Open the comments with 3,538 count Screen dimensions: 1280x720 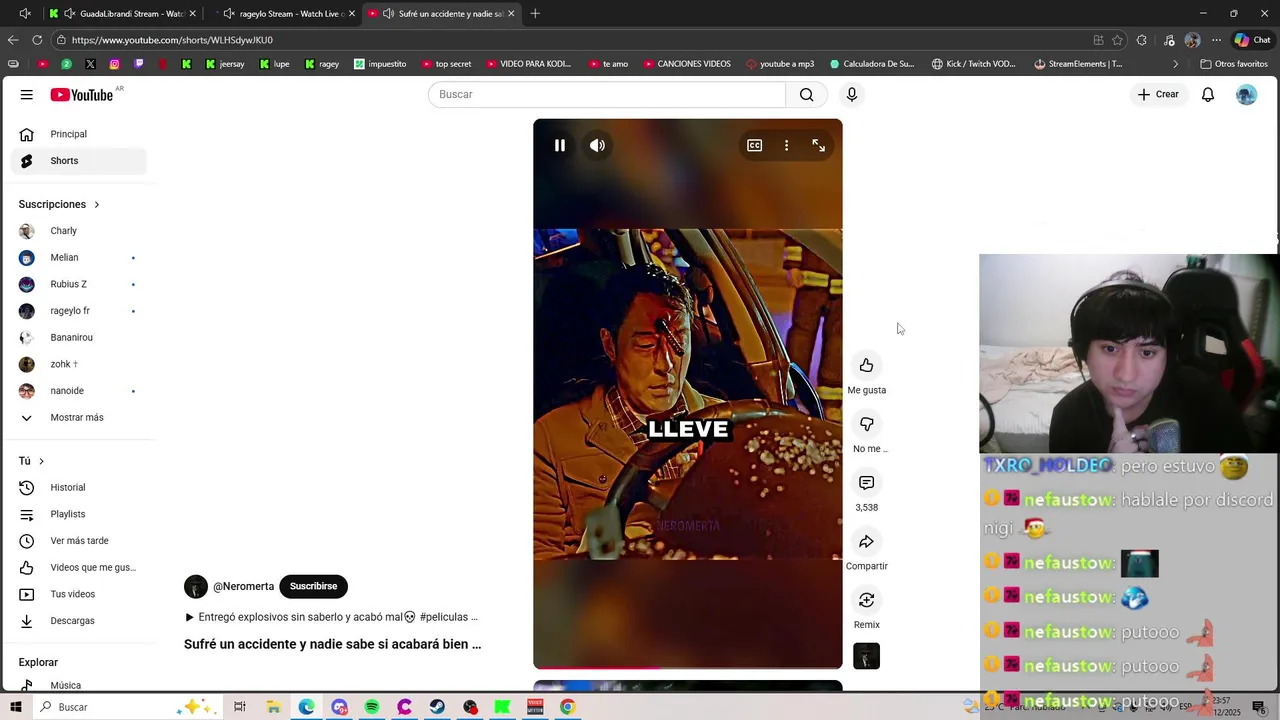[867, 483]
